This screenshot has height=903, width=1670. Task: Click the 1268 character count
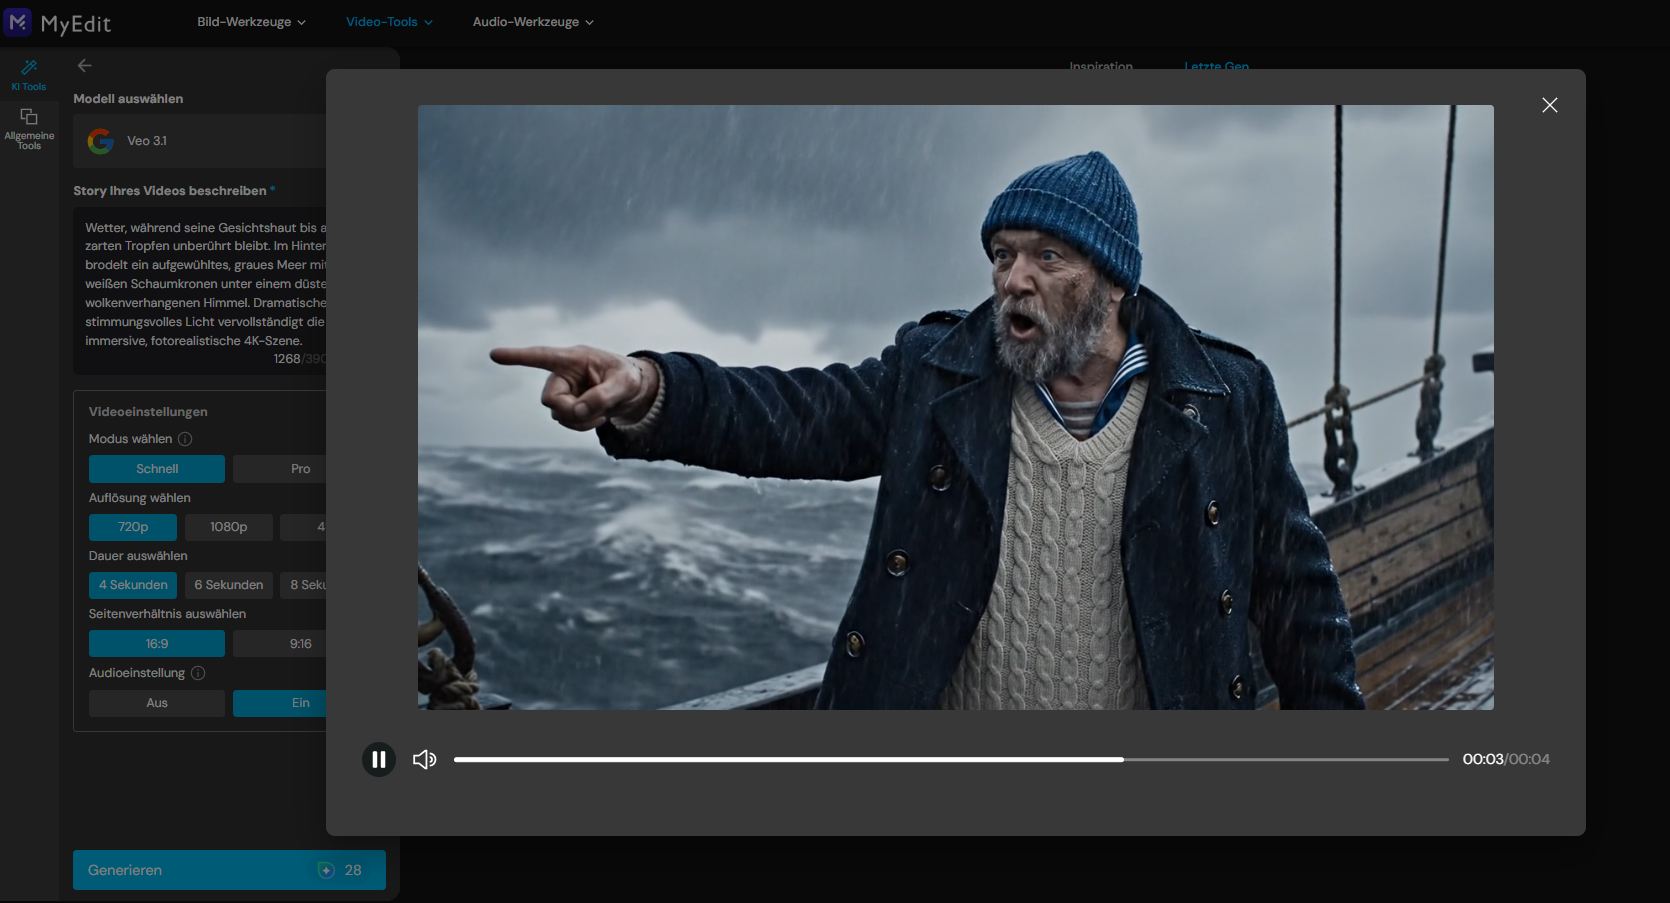point(286,359)
